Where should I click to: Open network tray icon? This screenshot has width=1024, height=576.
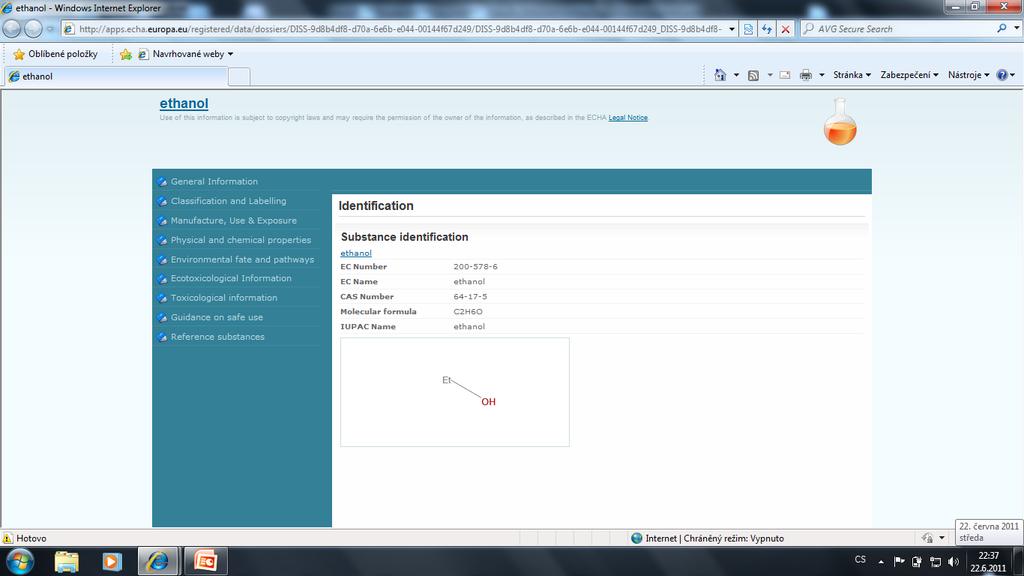pyautogui.click(x=935, y=562)
